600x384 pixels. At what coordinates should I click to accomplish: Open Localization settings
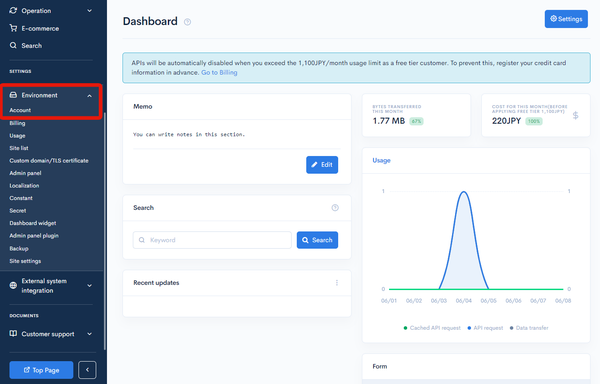coord(24,185)
